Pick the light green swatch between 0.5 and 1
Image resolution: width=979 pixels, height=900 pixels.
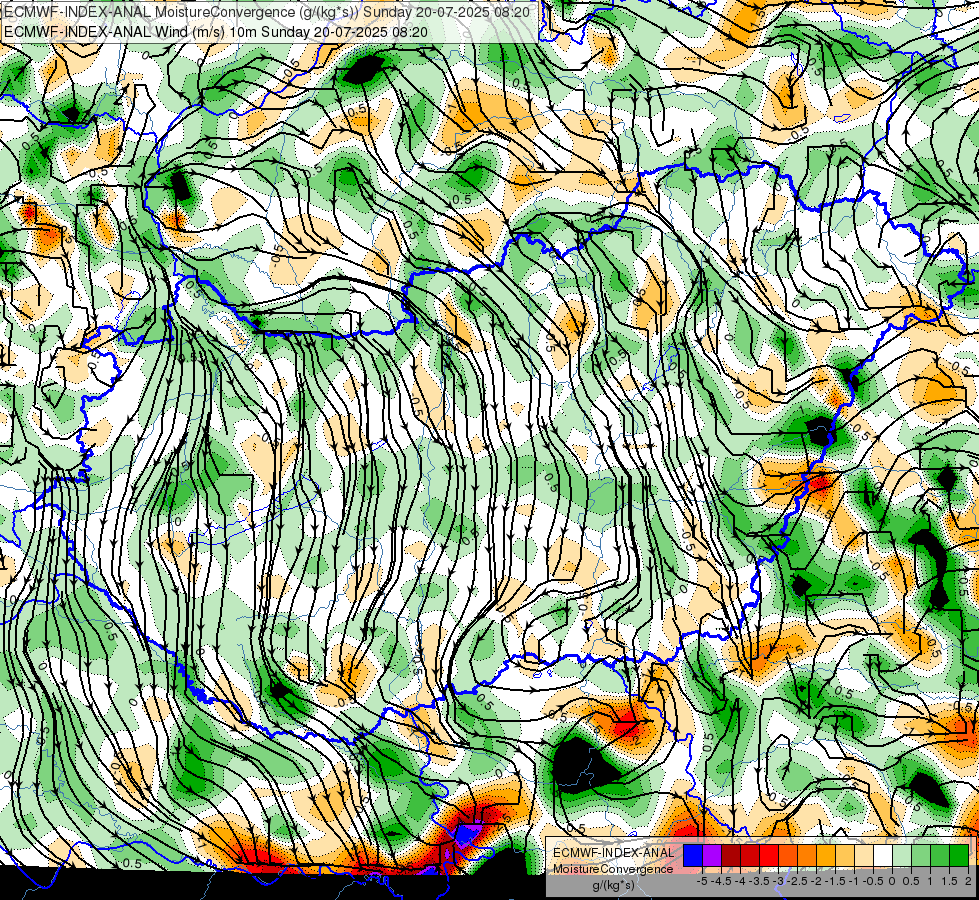[x=921, y=855]
